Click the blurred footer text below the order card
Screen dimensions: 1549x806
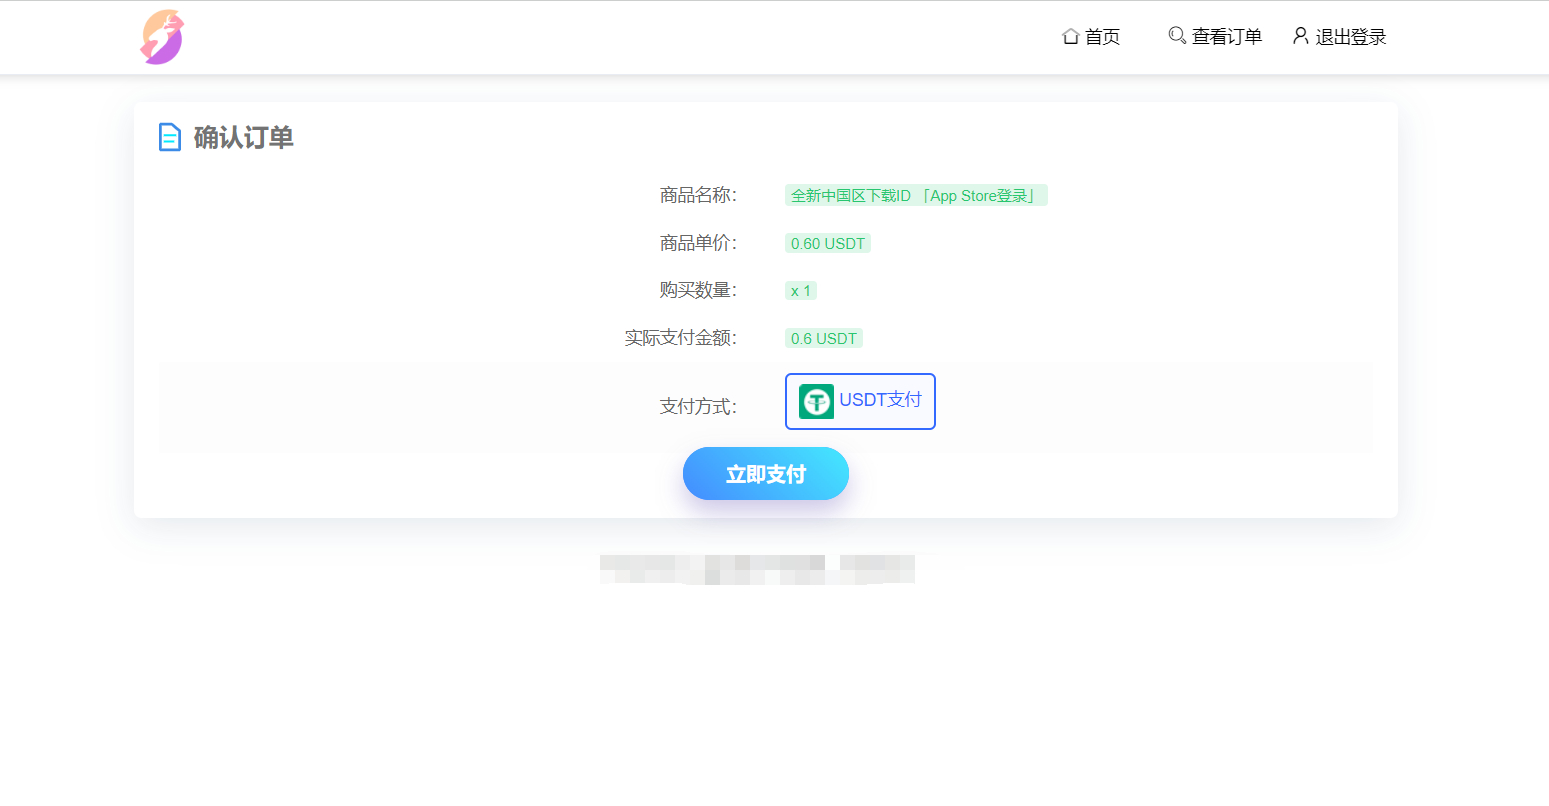pyautogui.click(x=757, y=569)
